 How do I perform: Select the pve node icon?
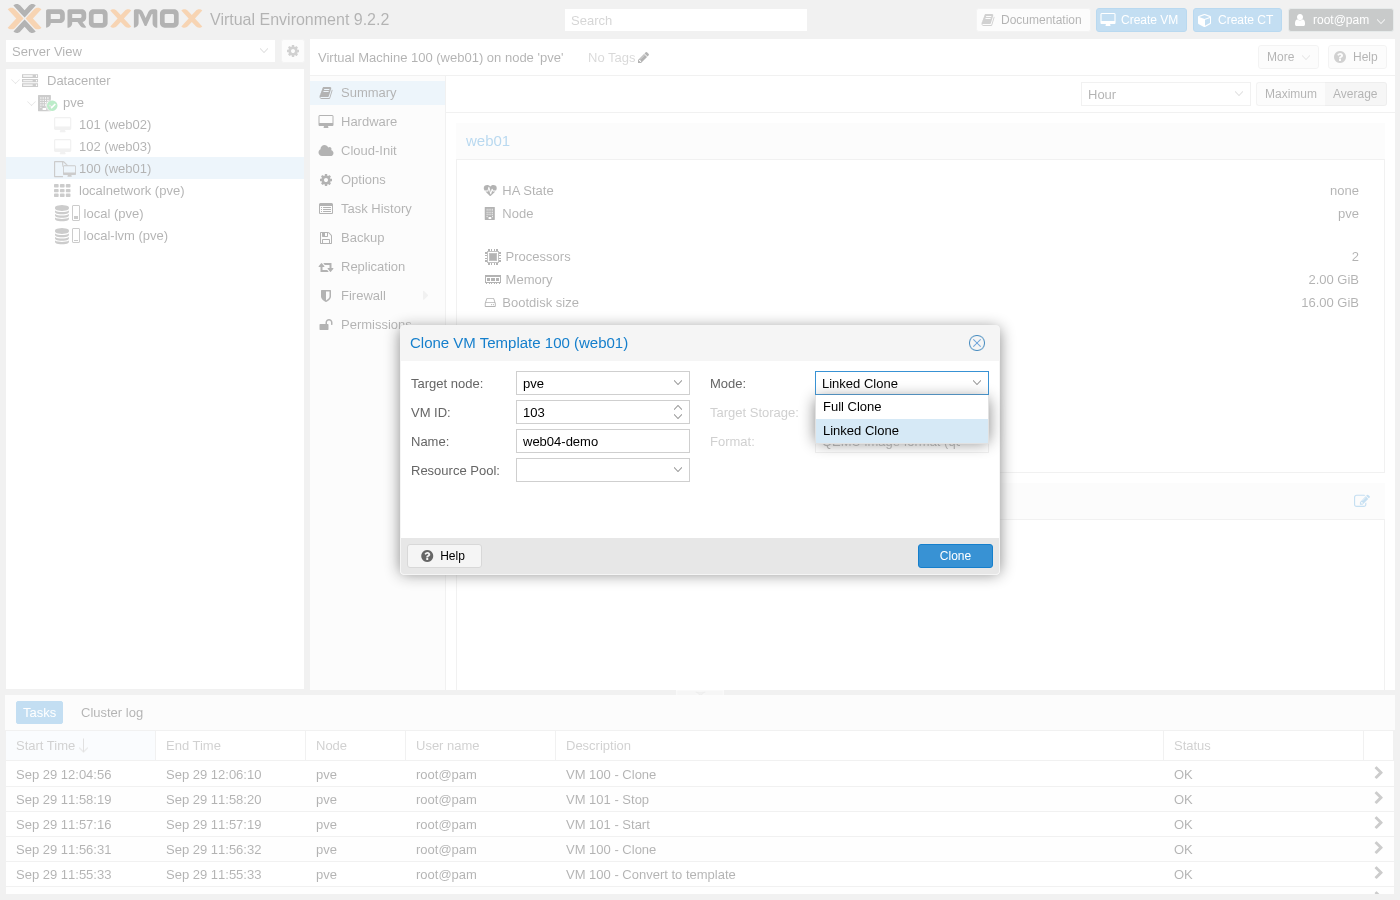tap(47, 103)
